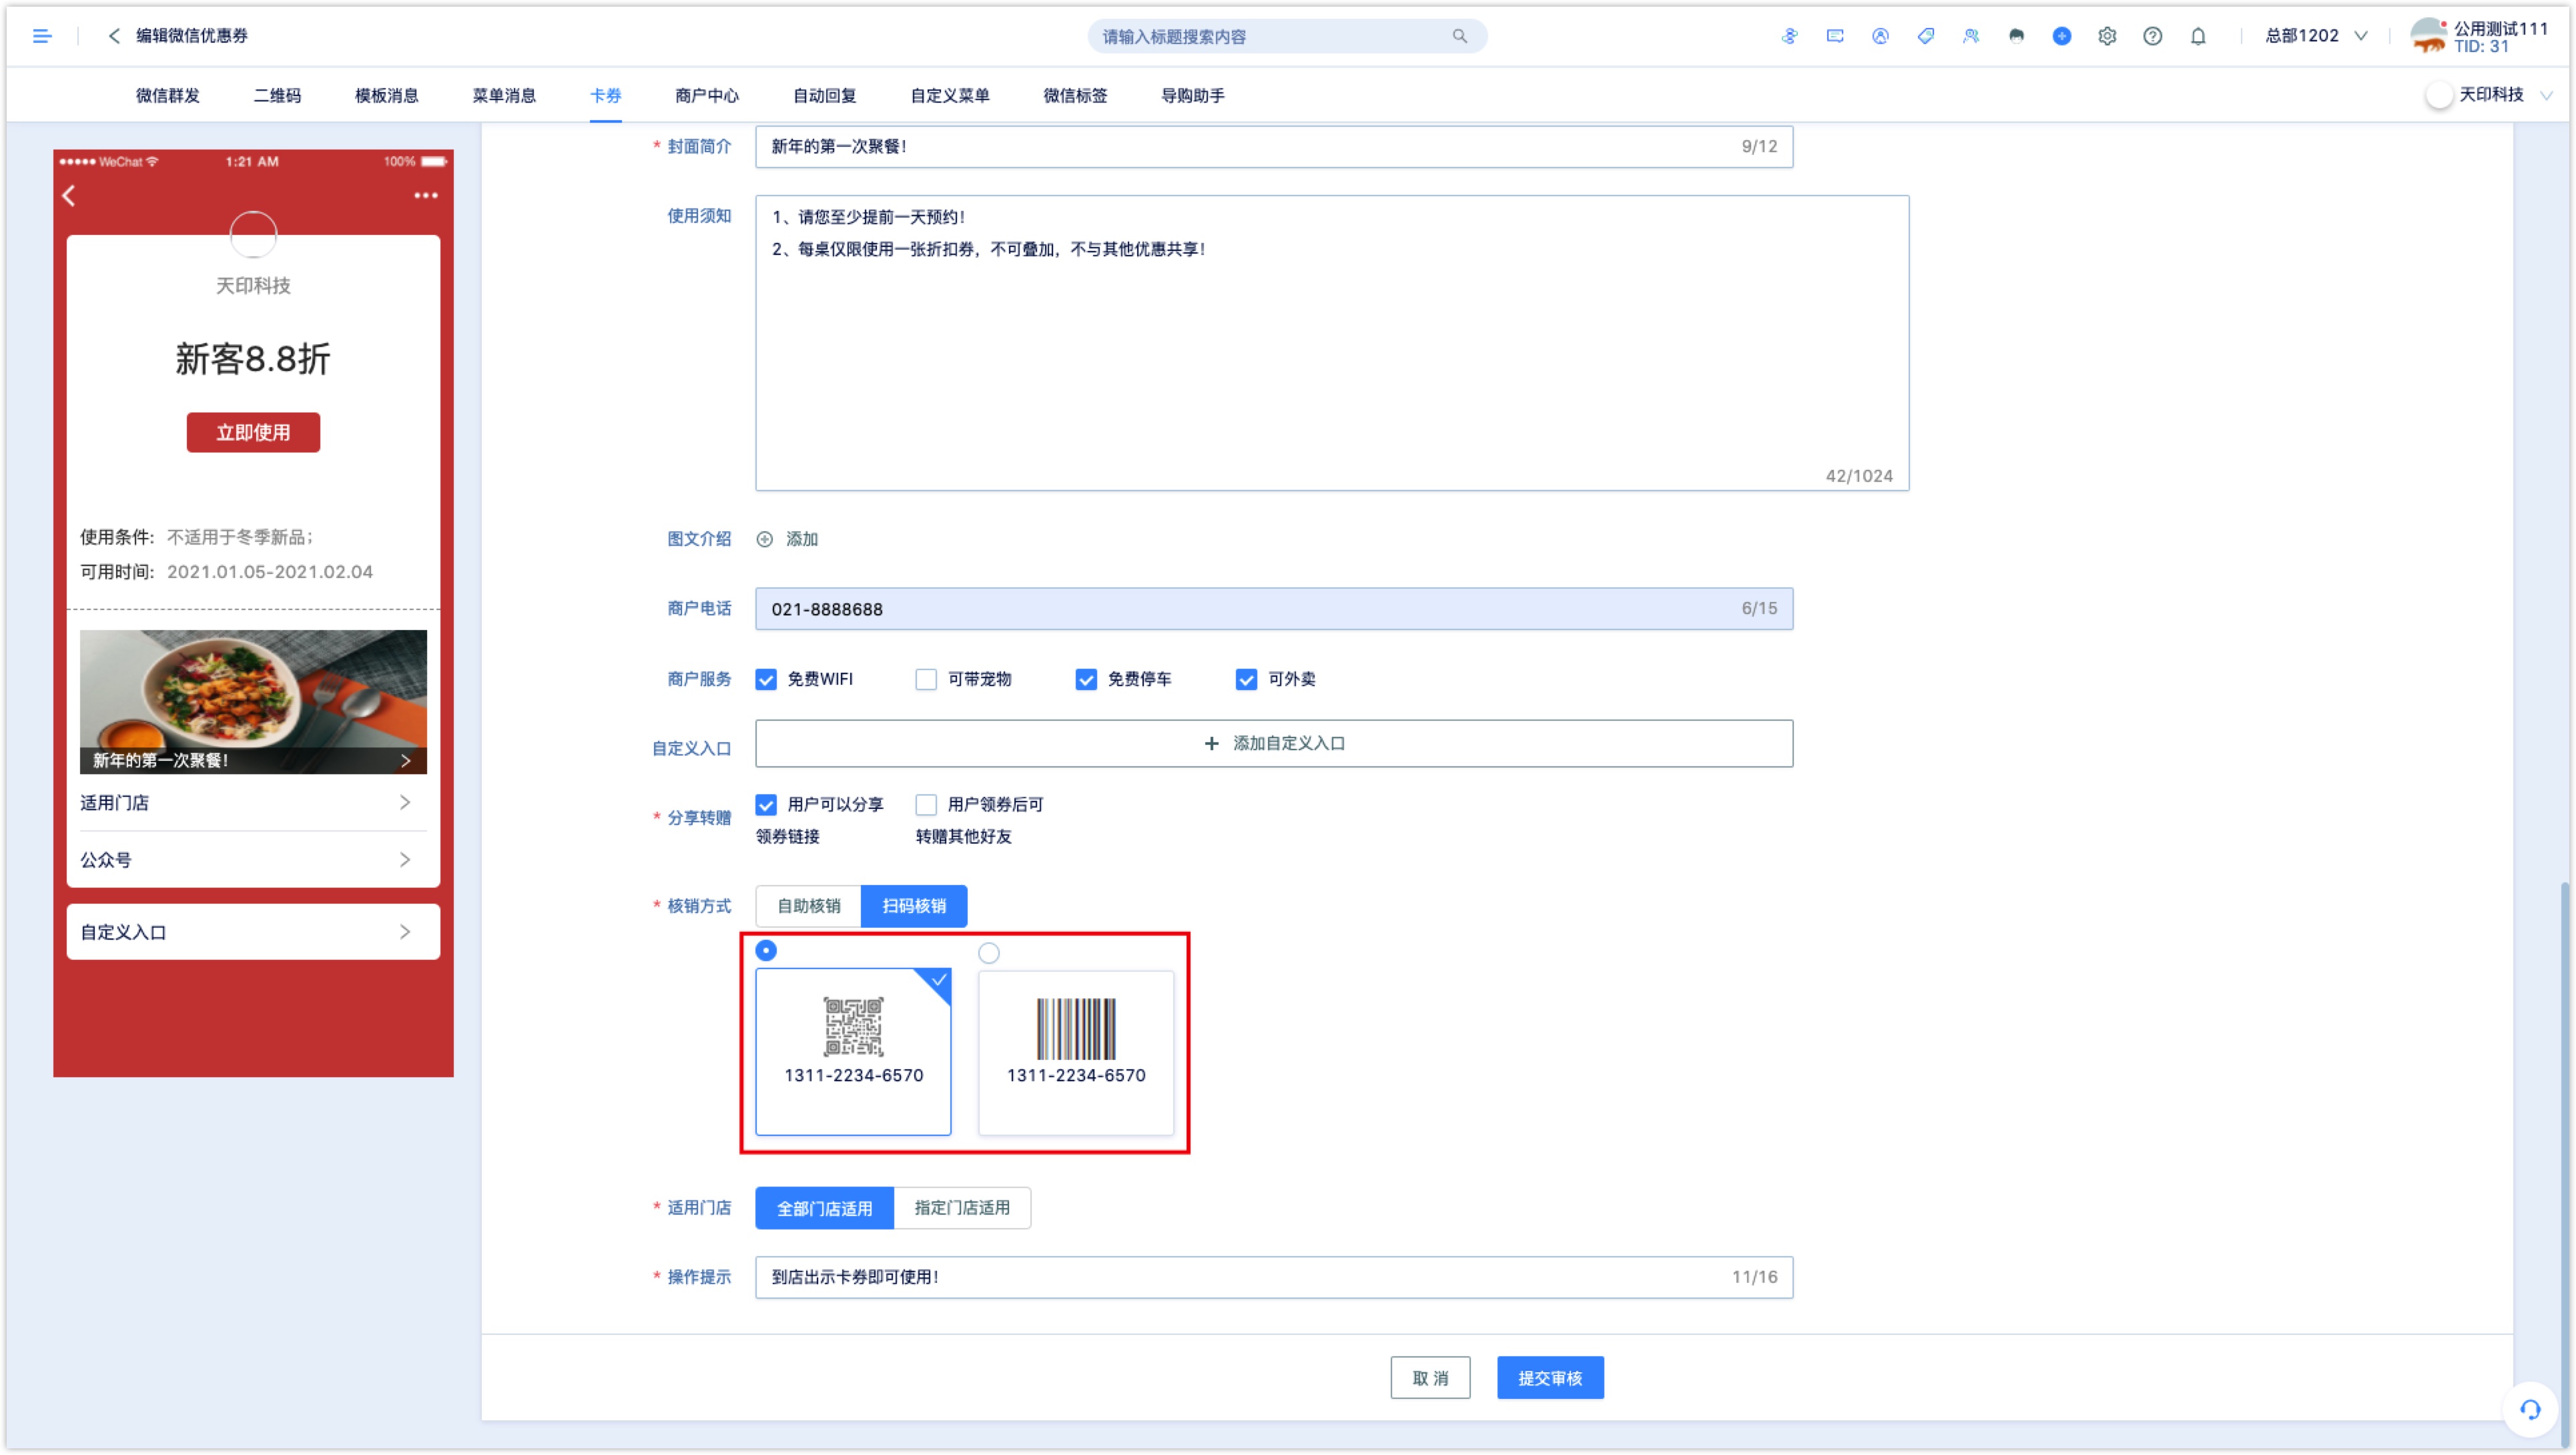
Task: Click the 取消 button
Action: click(1430, 1378)
